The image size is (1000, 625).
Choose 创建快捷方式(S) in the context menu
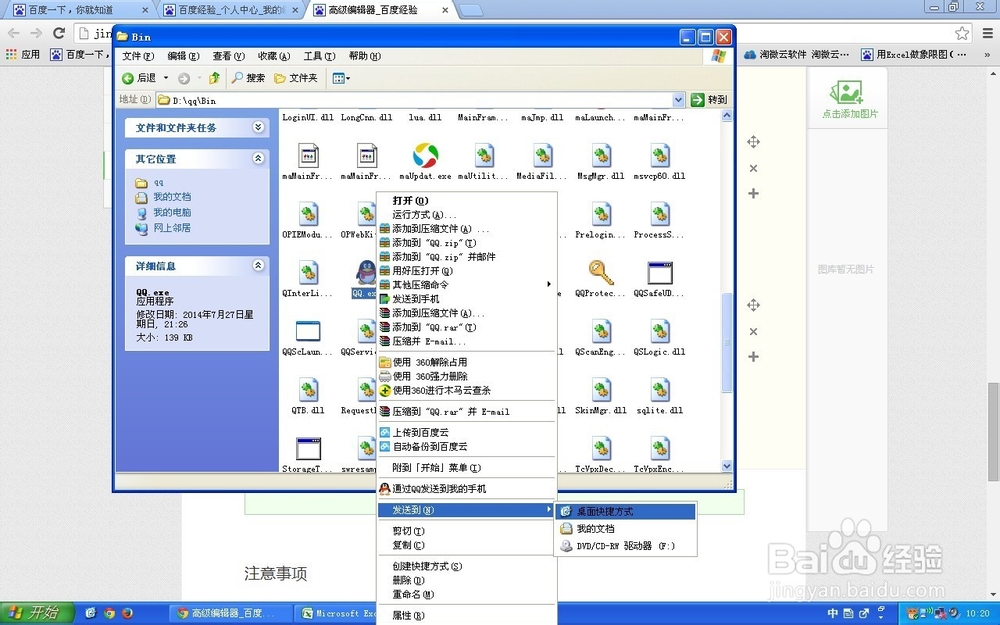pos(467,566)
